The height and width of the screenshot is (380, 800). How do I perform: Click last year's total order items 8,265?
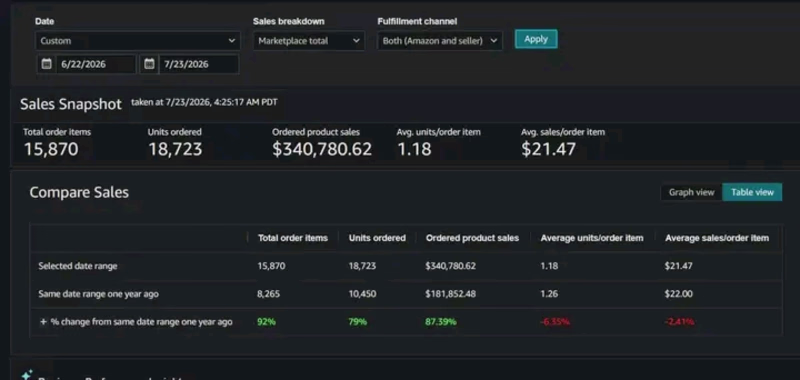[269, 294]
